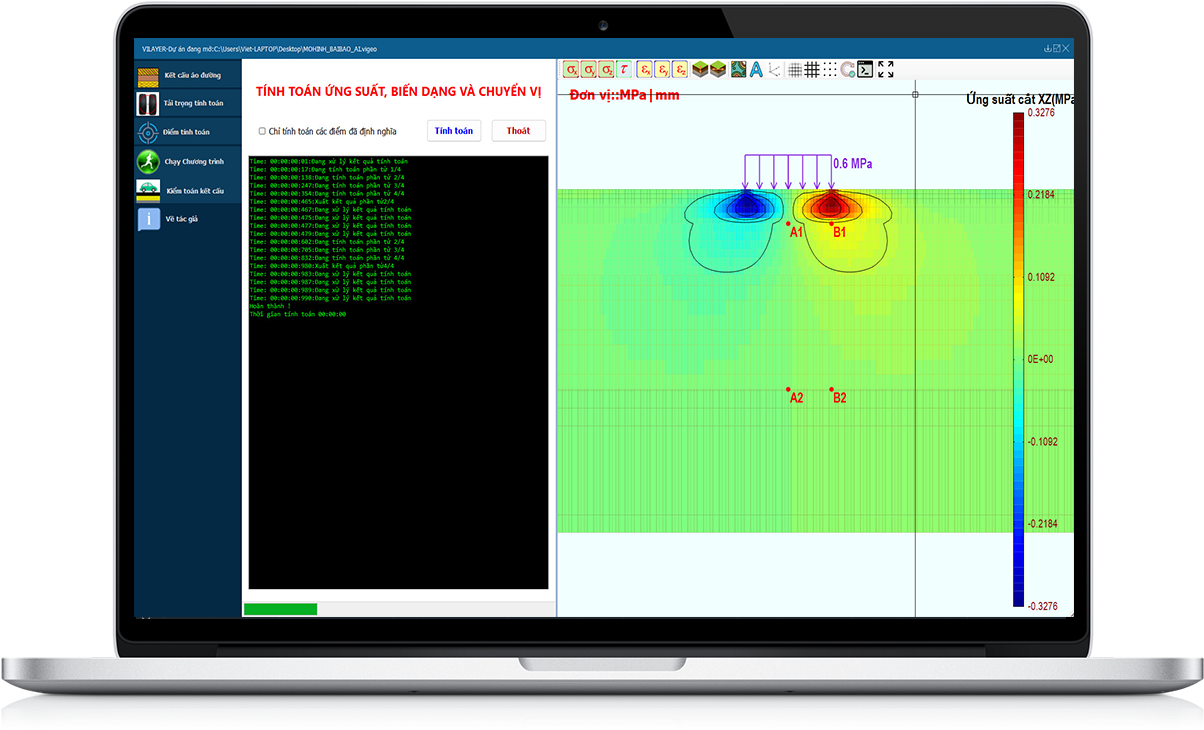This screenshot has width=1204, height=730.
Task: Select the epsilon-z strain icon
Action: click(x=681, y=69)
